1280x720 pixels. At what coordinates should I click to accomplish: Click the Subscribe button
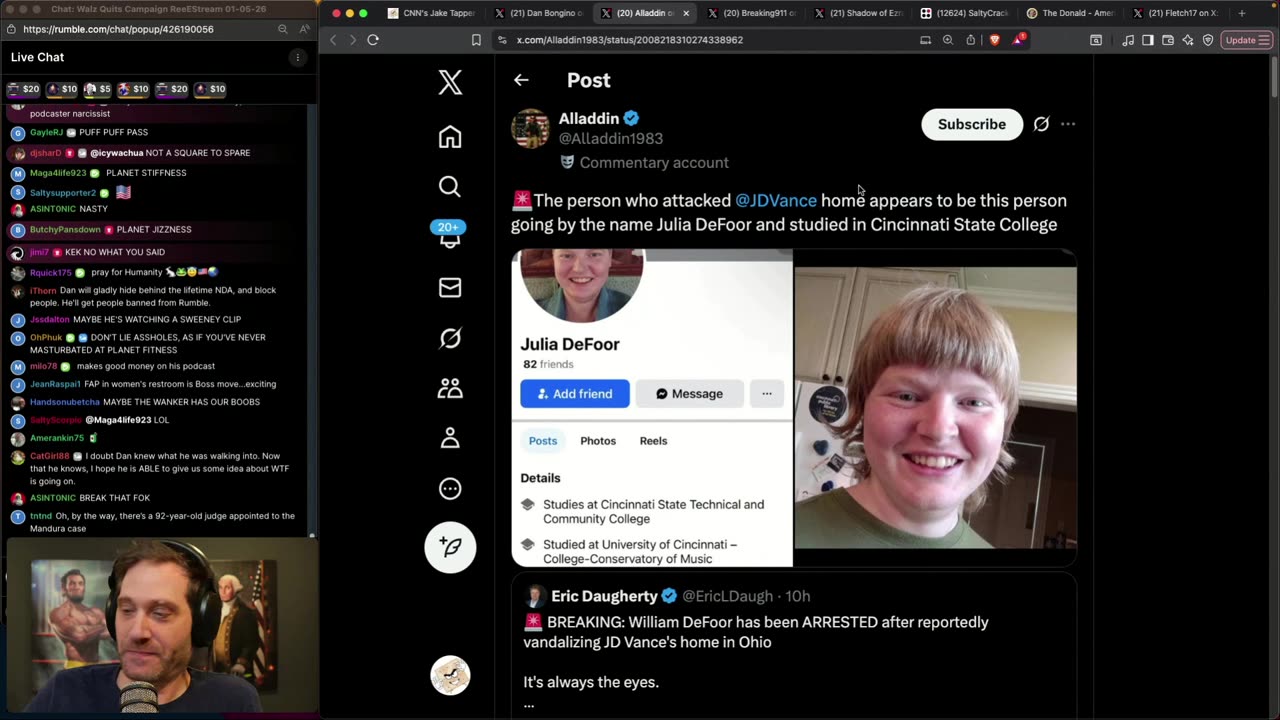(972, 124)
